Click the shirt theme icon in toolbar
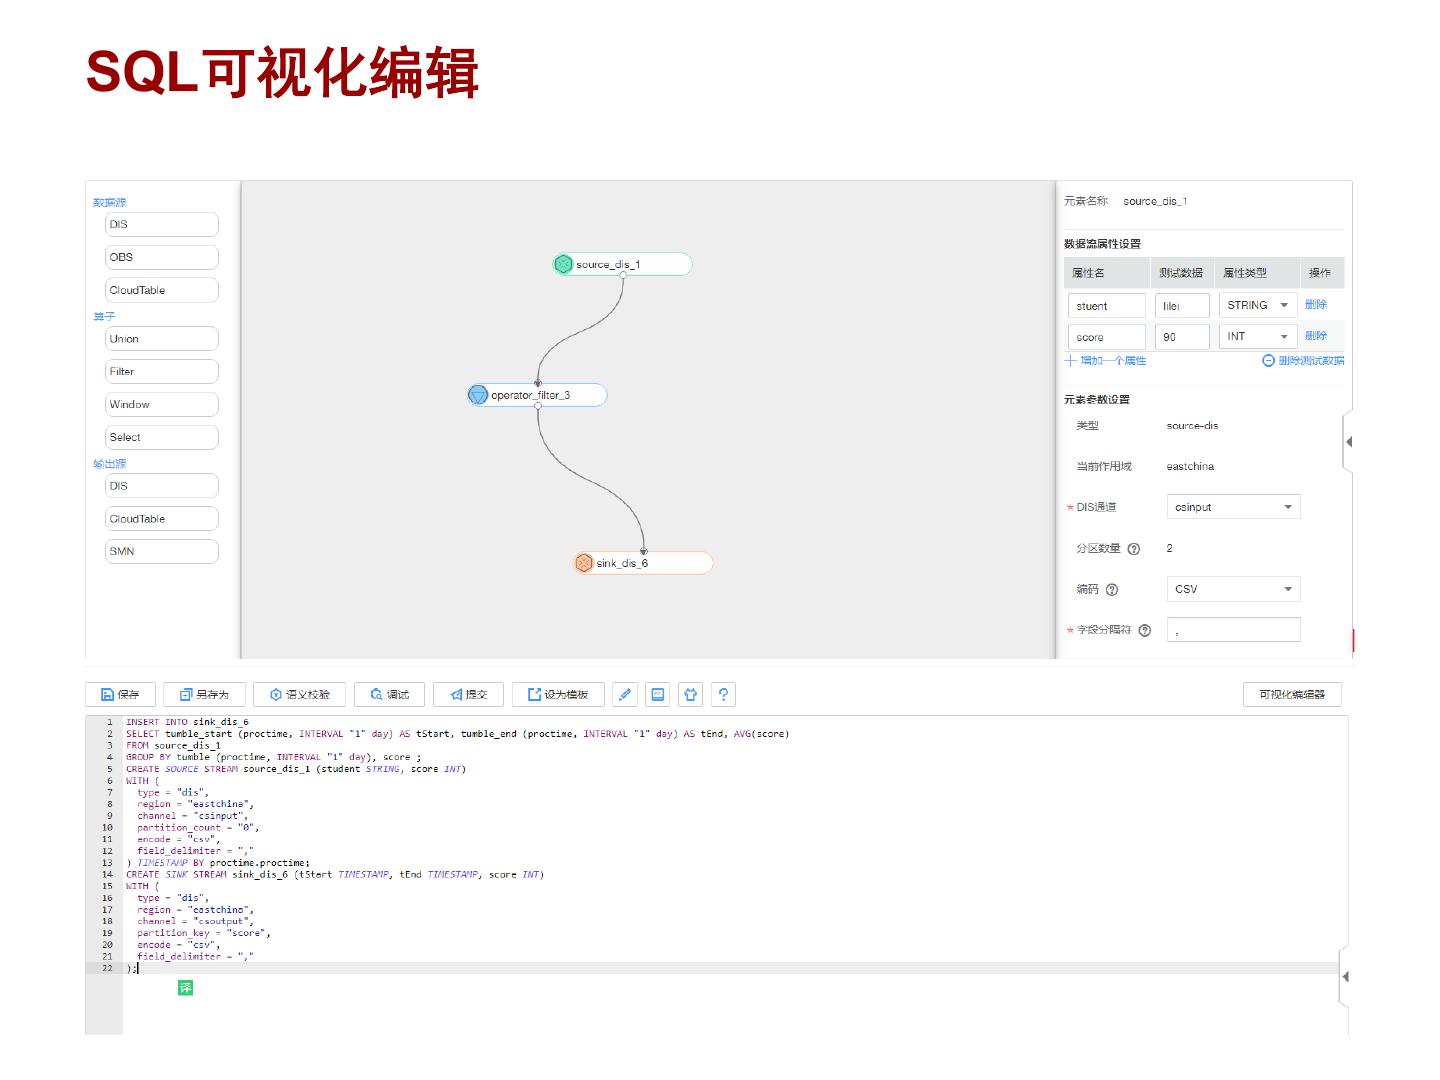1440x1080 pixels. click(x=690, y=694)
